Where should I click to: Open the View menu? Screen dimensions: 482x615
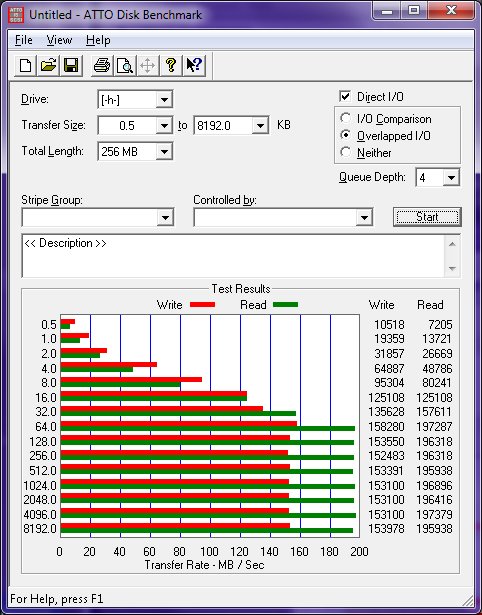(59, 40)
